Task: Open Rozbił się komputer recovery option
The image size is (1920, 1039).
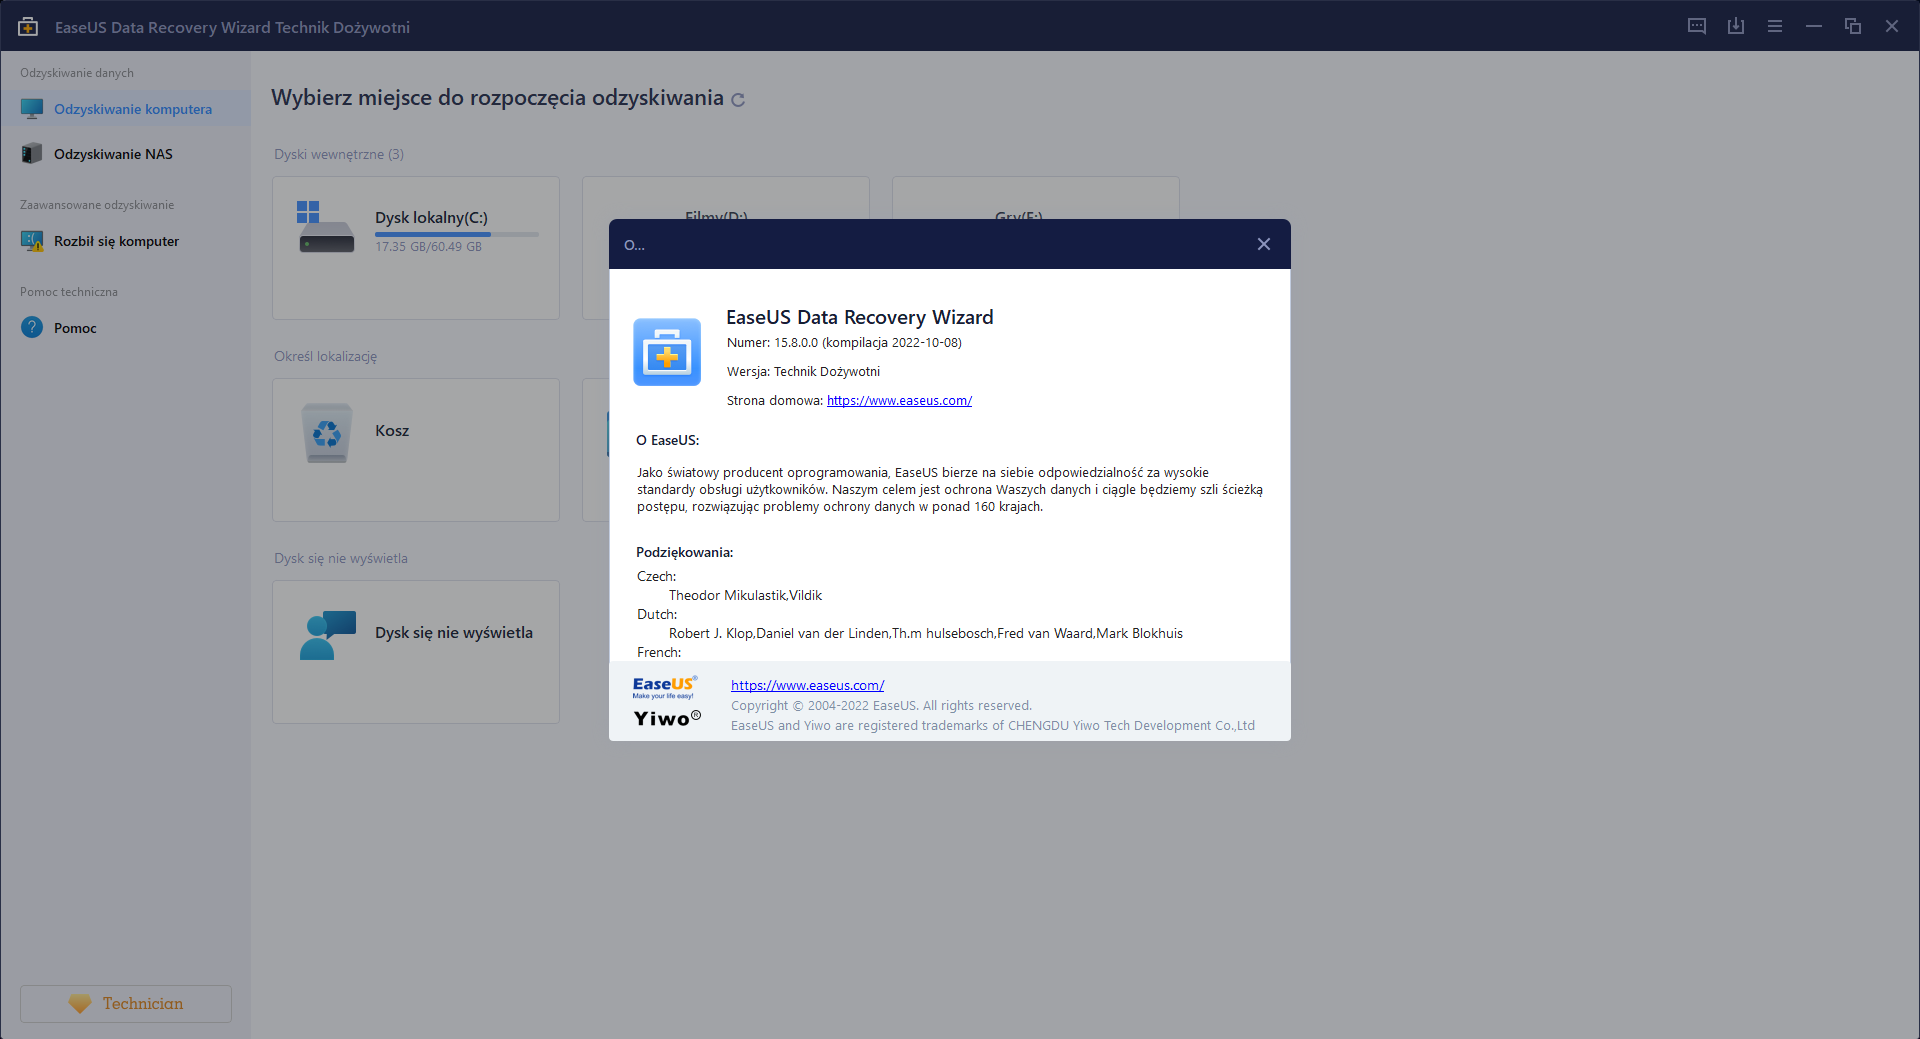Action: (125, 241)
